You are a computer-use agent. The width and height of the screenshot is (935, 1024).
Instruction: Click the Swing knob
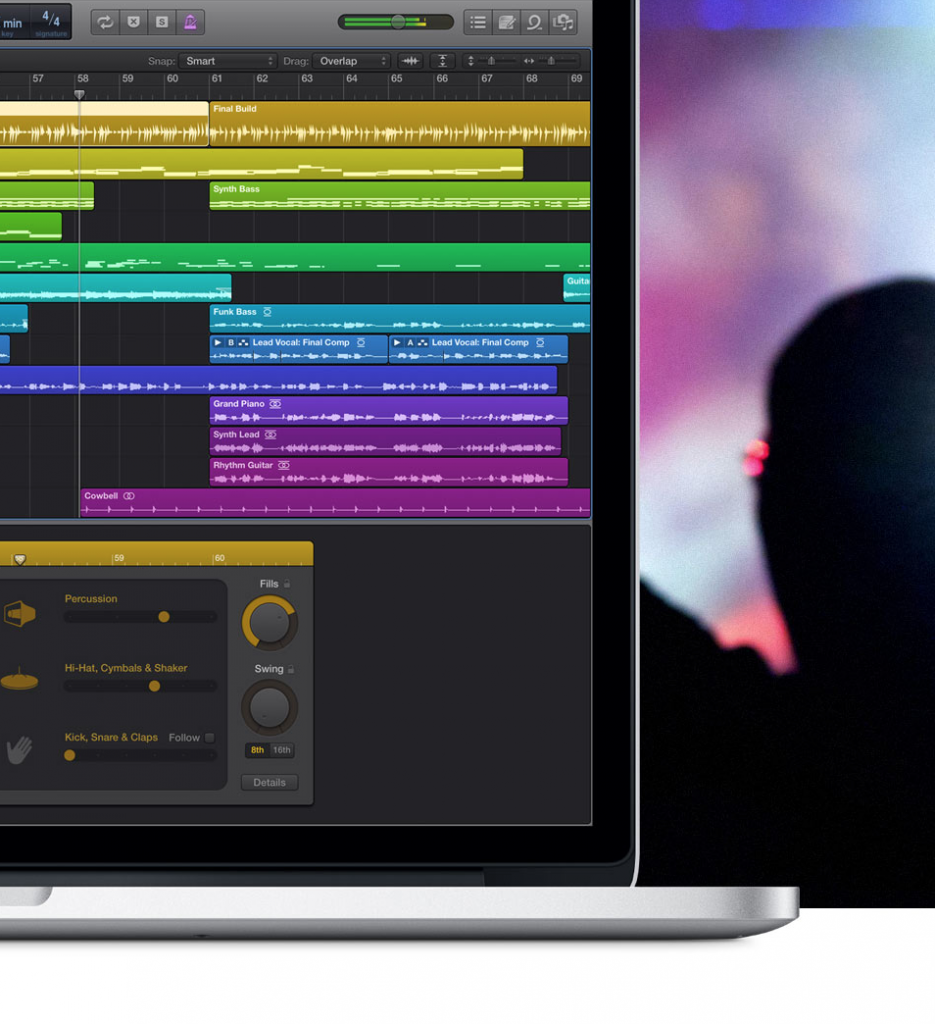(270, 707)
